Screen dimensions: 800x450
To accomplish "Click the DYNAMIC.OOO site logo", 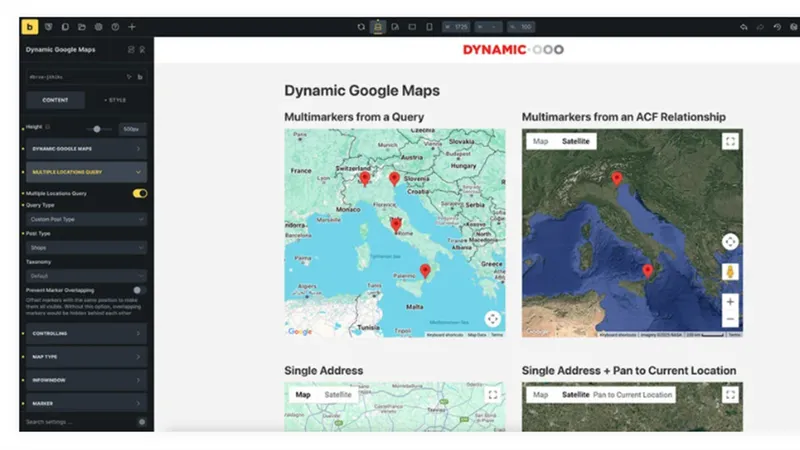I will point(513,49).
